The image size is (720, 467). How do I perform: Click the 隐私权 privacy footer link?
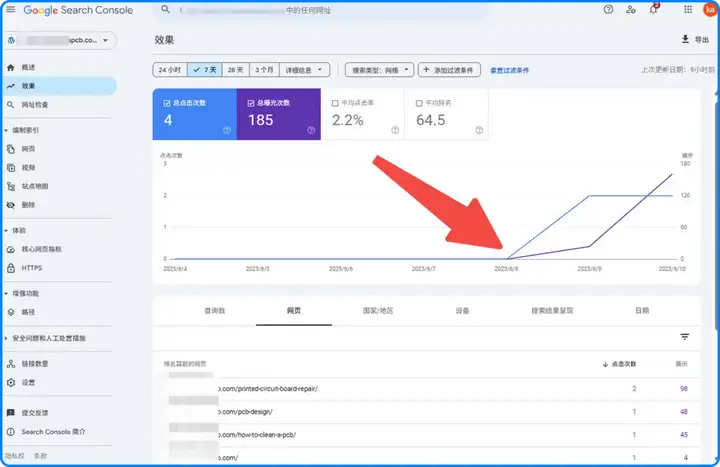coord(15,456)
